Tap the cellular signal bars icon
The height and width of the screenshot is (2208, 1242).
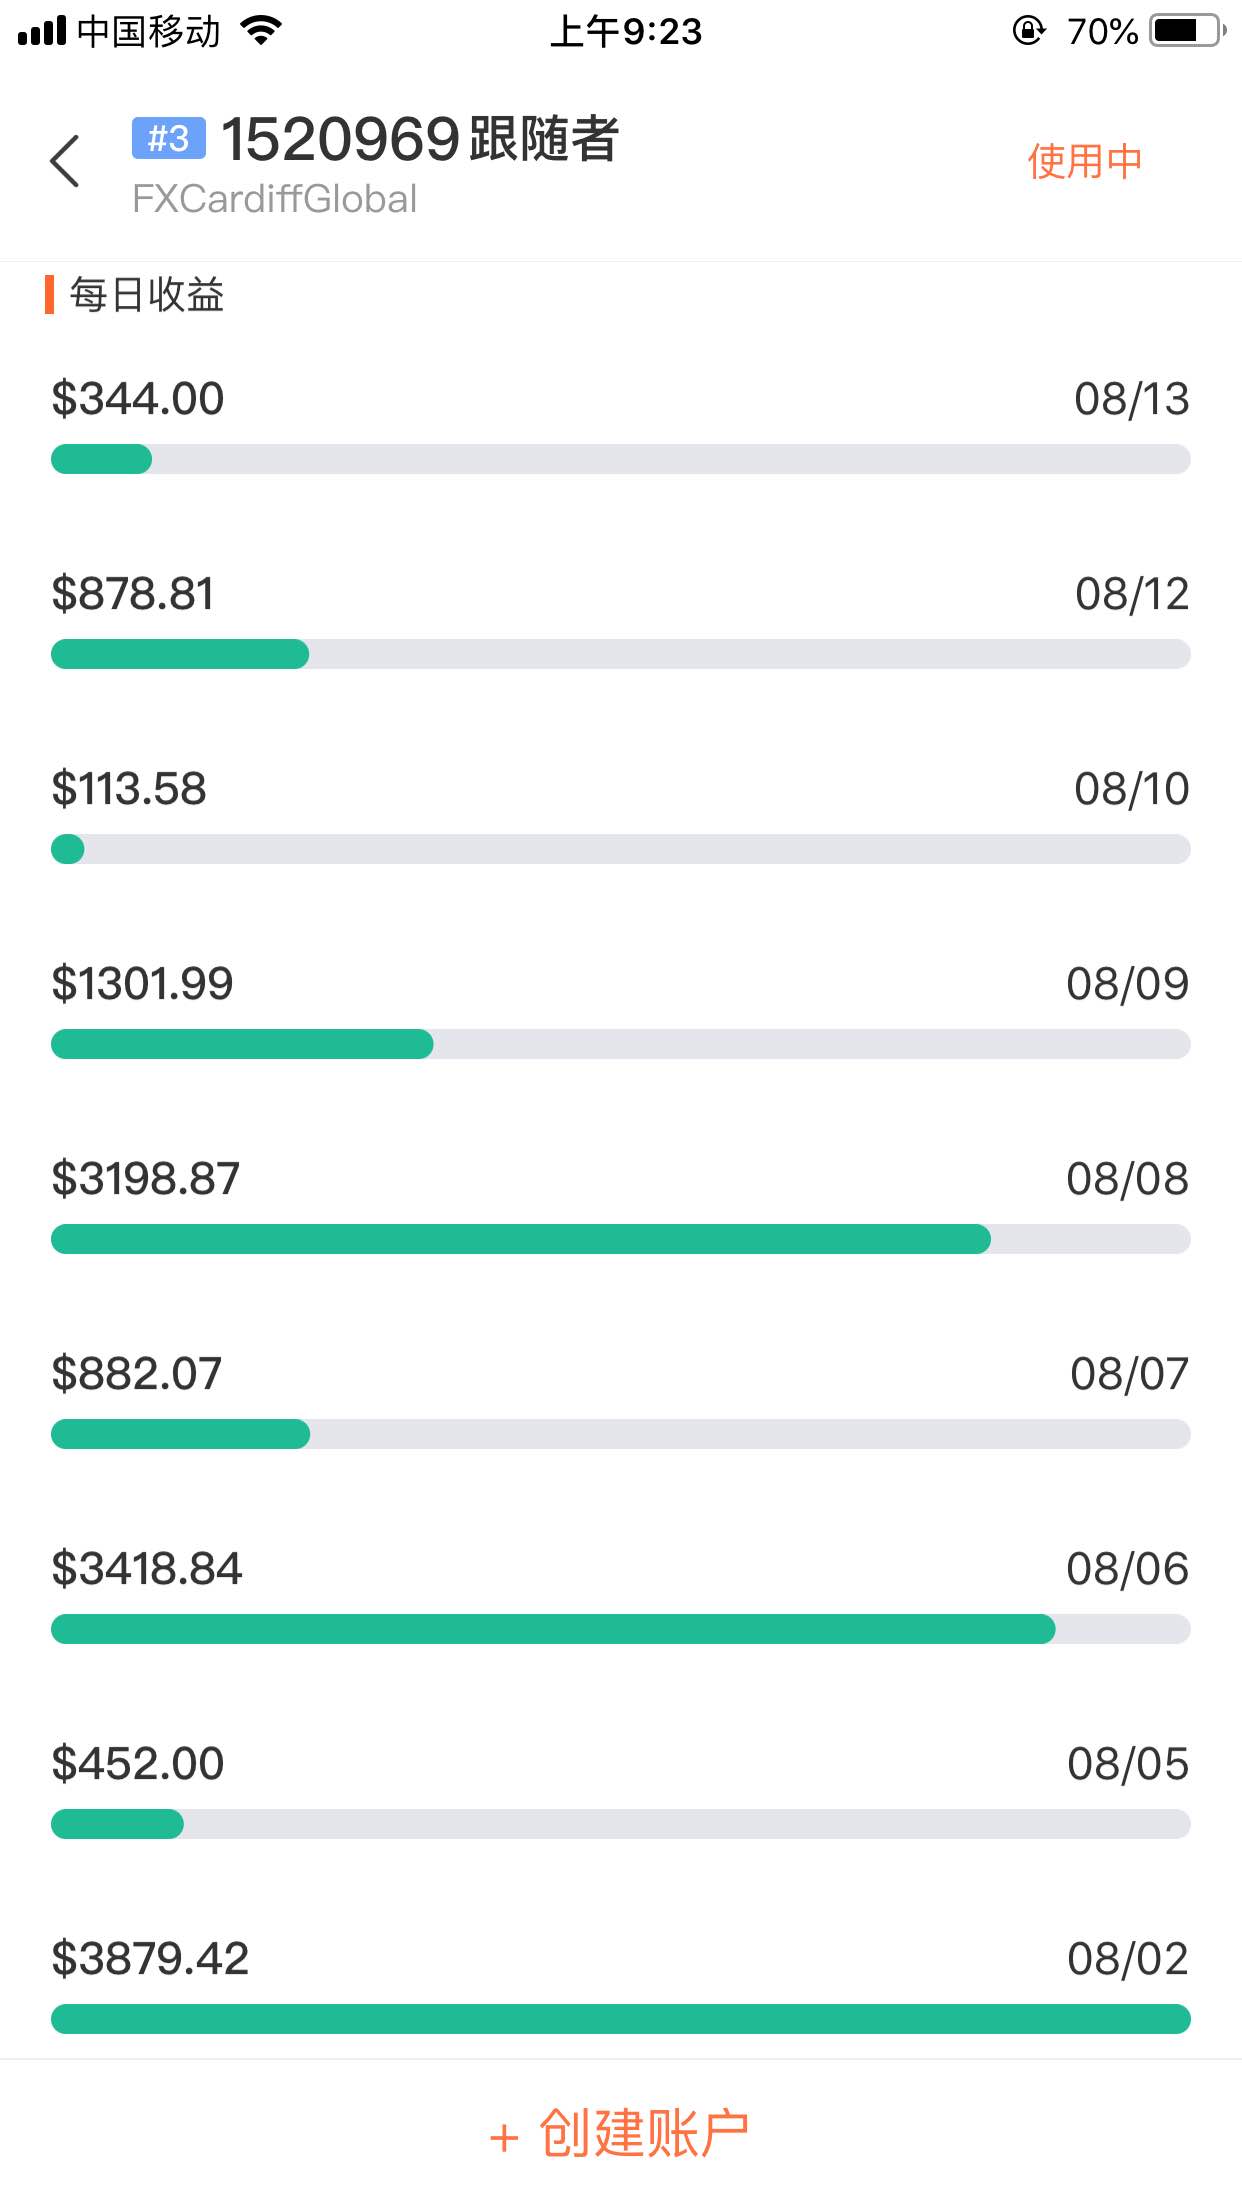coord(42,31)
